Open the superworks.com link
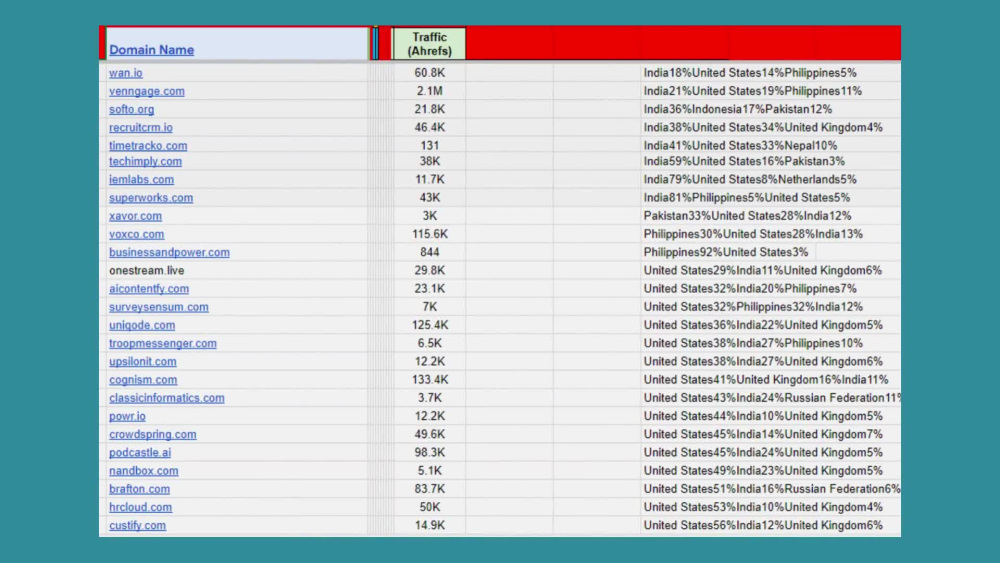The width and height of the screenshot is (1000, 563). (151, 198)
